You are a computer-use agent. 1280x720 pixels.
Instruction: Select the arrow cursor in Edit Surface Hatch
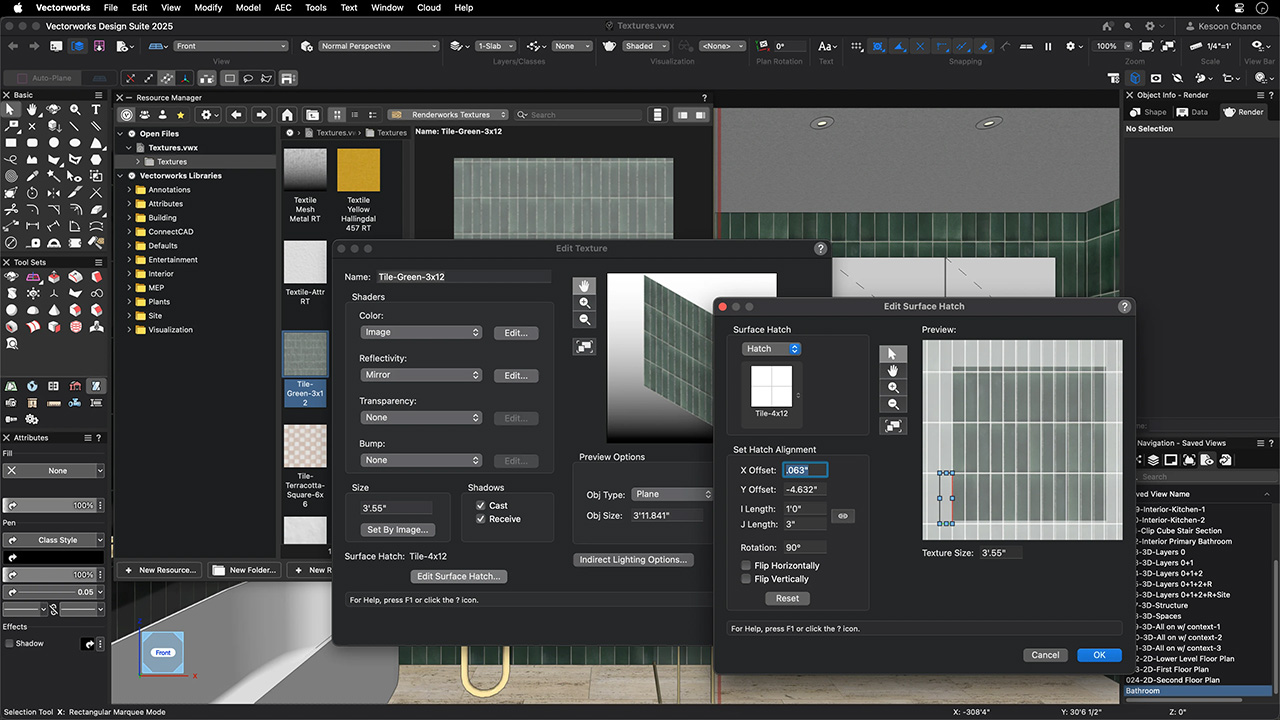pos(893,354)
